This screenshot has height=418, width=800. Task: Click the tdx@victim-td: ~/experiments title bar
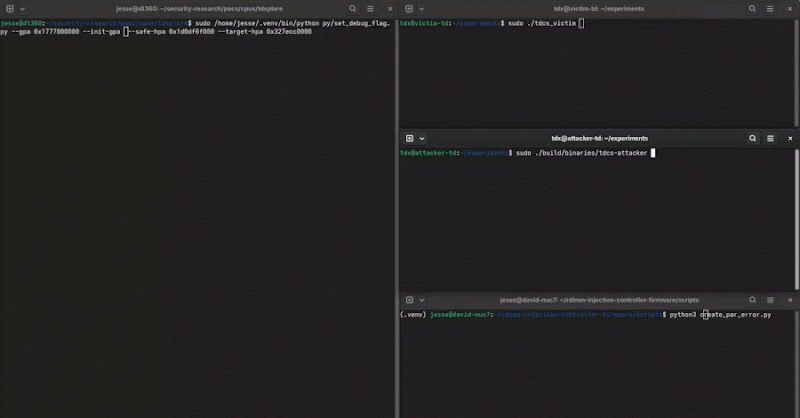pyautogui.click(x=599, y=9)
